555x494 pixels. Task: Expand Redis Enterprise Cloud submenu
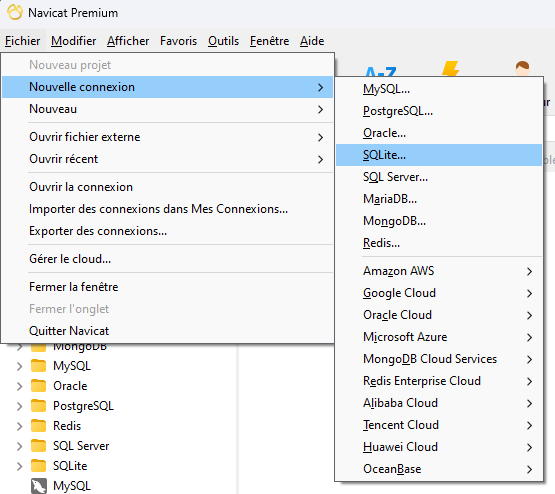[x=439, y=381]
